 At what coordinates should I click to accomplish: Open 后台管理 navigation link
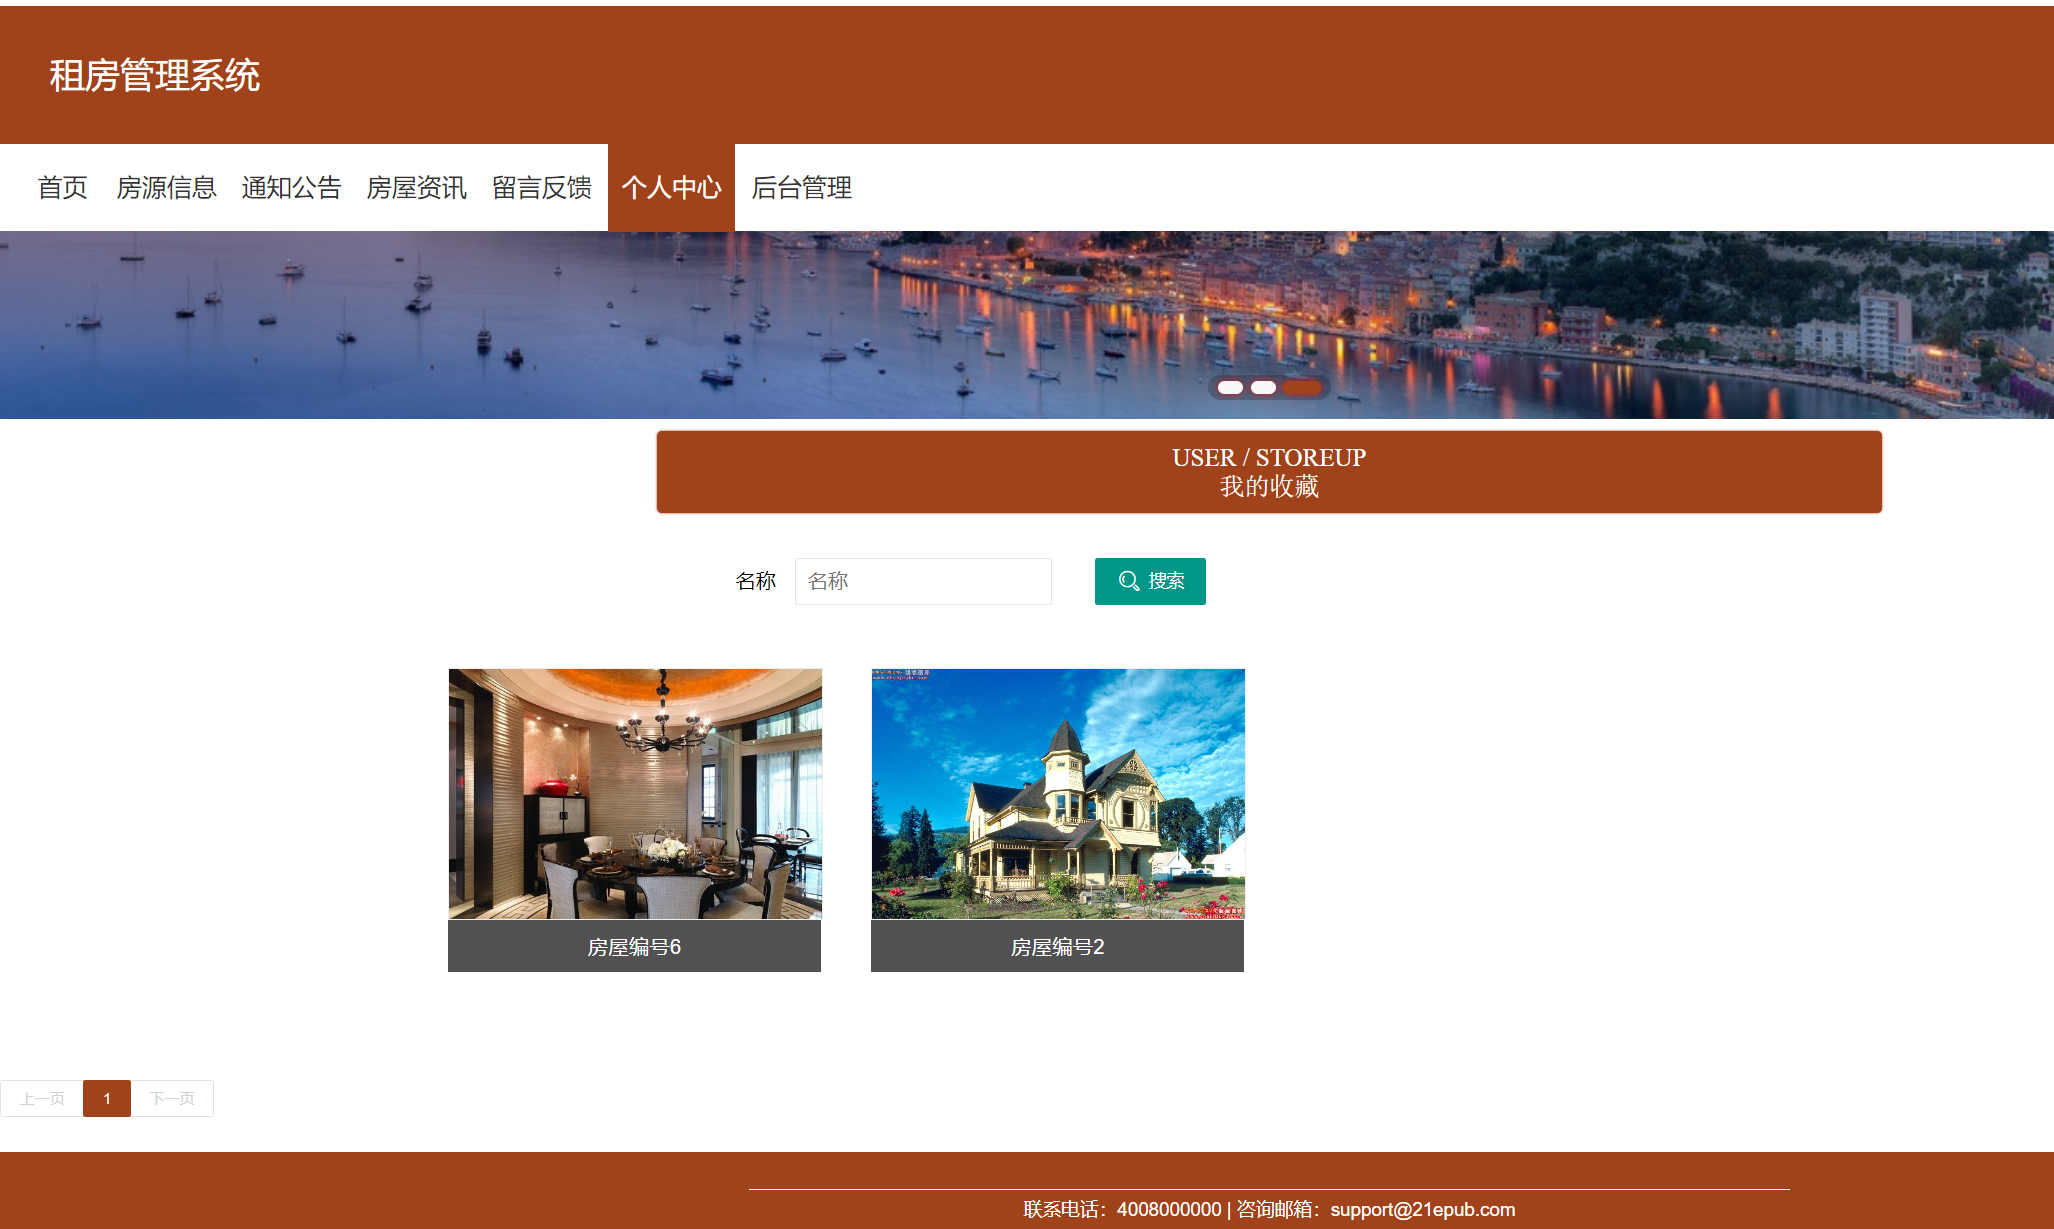tap(801, 187)
